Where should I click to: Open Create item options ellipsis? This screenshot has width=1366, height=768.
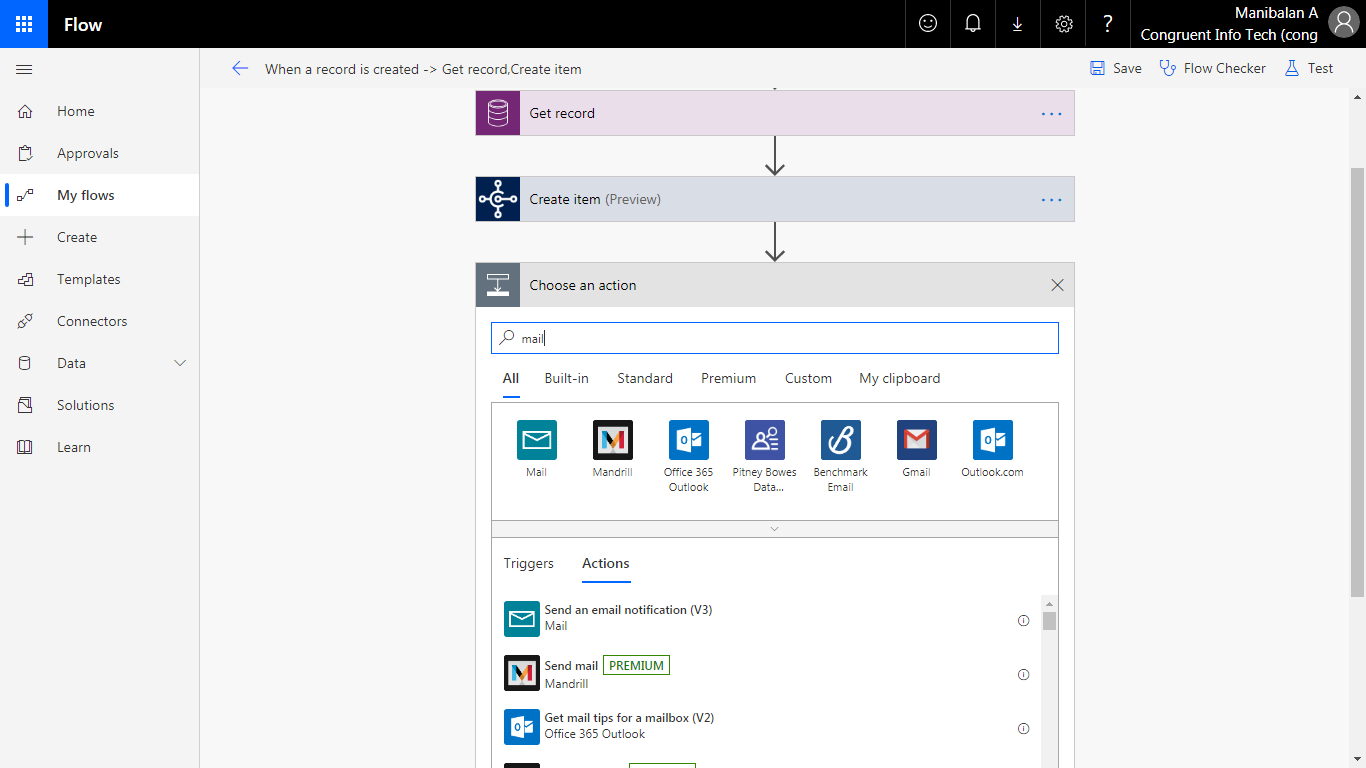coord(1052,200)
